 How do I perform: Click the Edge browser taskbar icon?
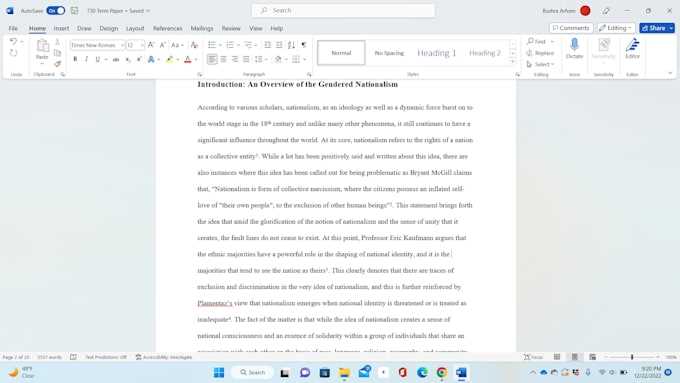(422, 372)
